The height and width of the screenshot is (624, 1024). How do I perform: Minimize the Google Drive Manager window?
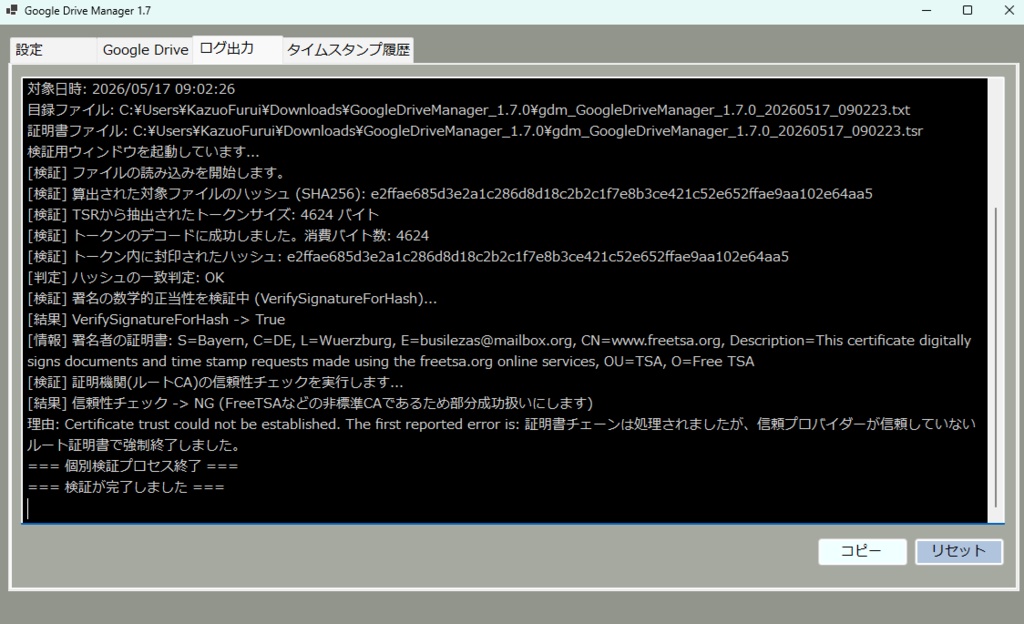[x=926, y=10]
